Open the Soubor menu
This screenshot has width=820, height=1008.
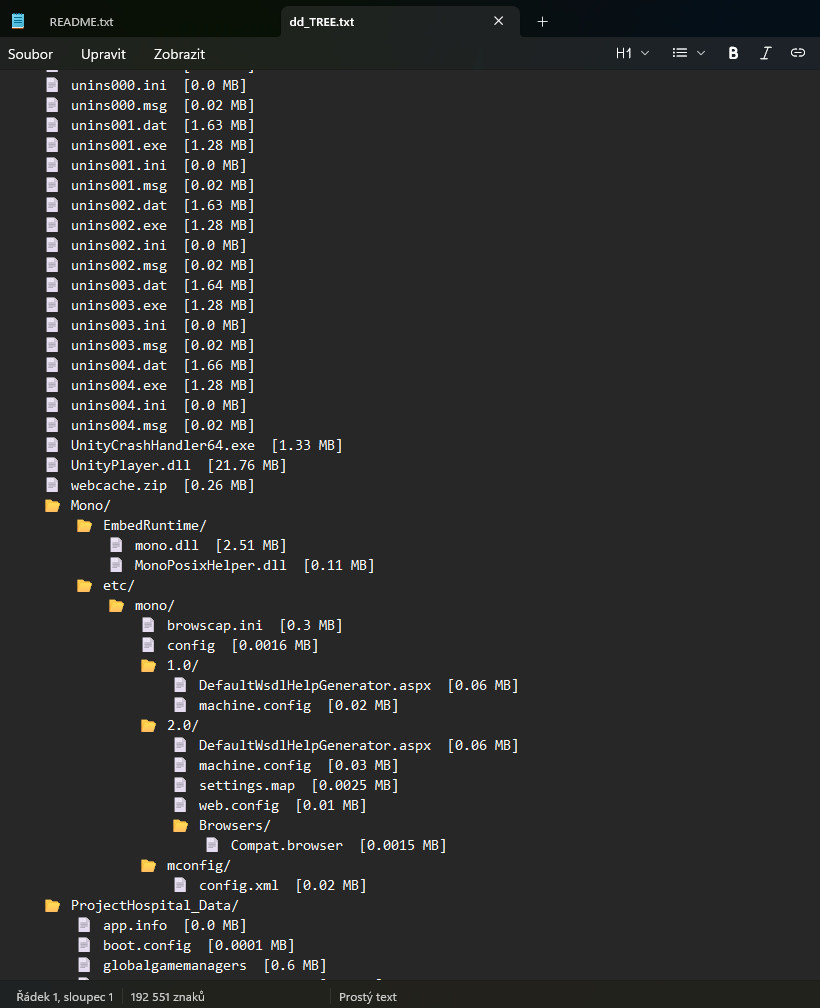(30, 54)
